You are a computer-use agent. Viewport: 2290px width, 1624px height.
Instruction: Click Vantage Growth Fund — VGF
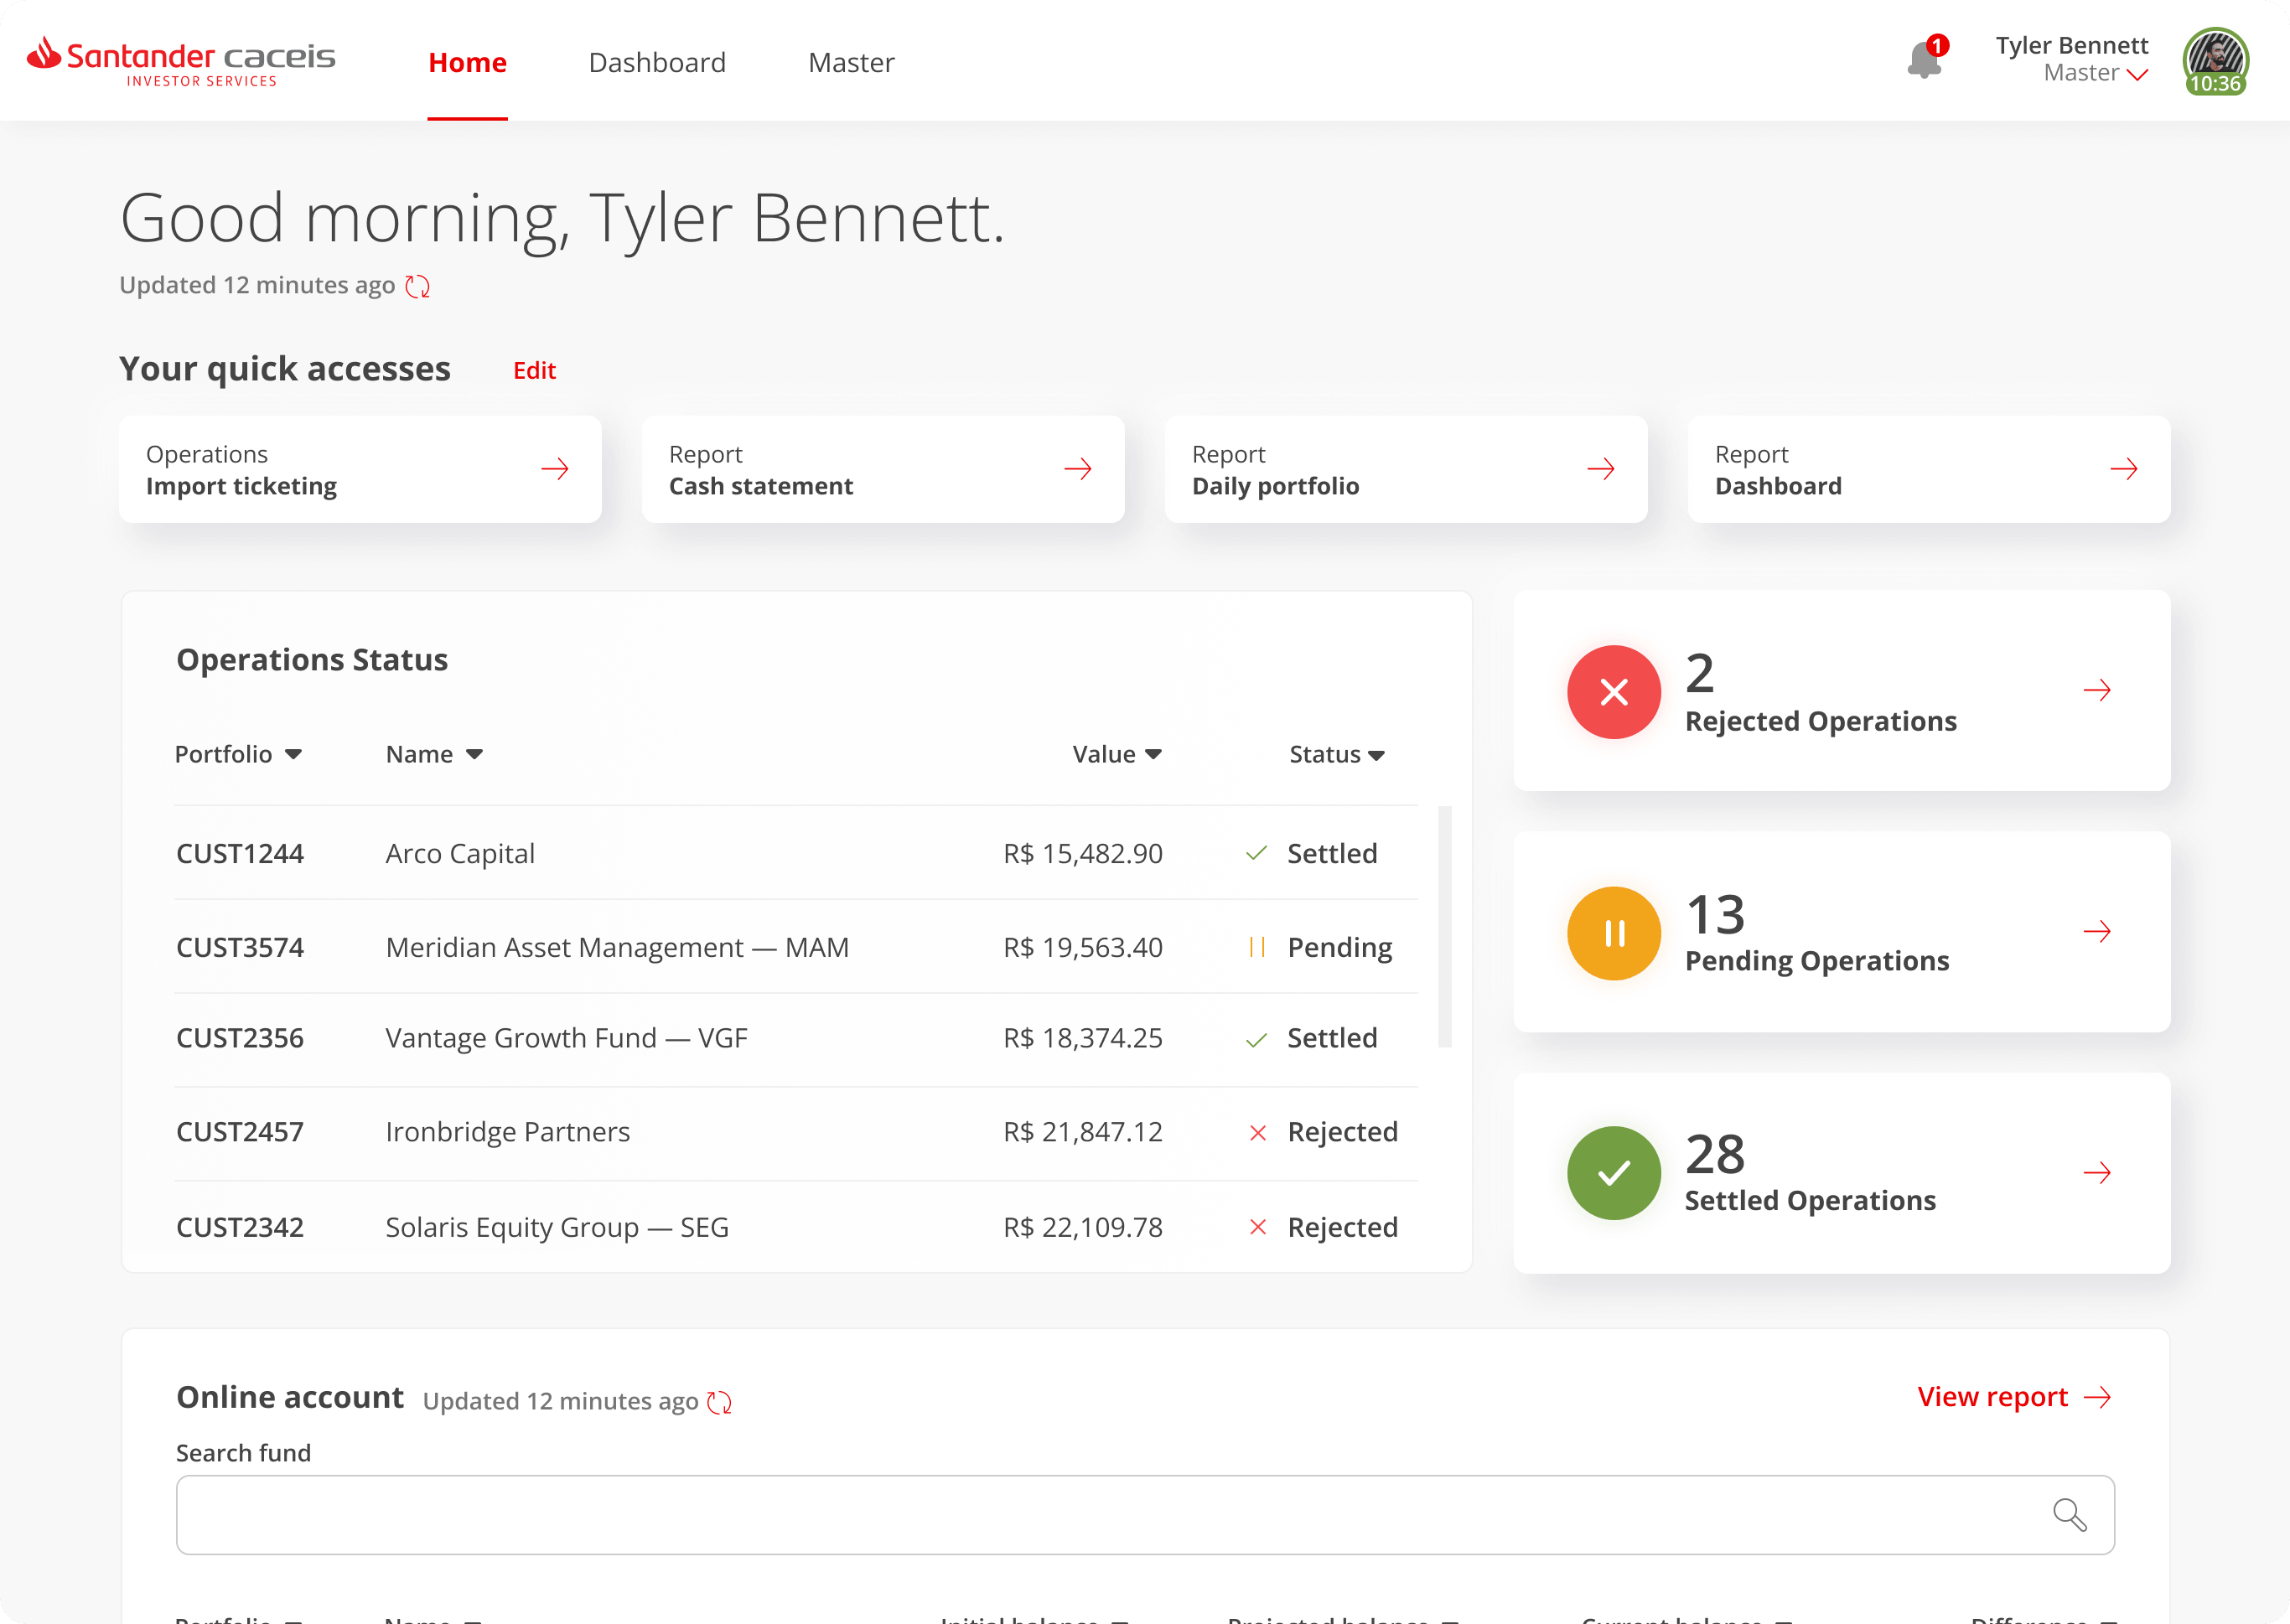[566, 1038]
